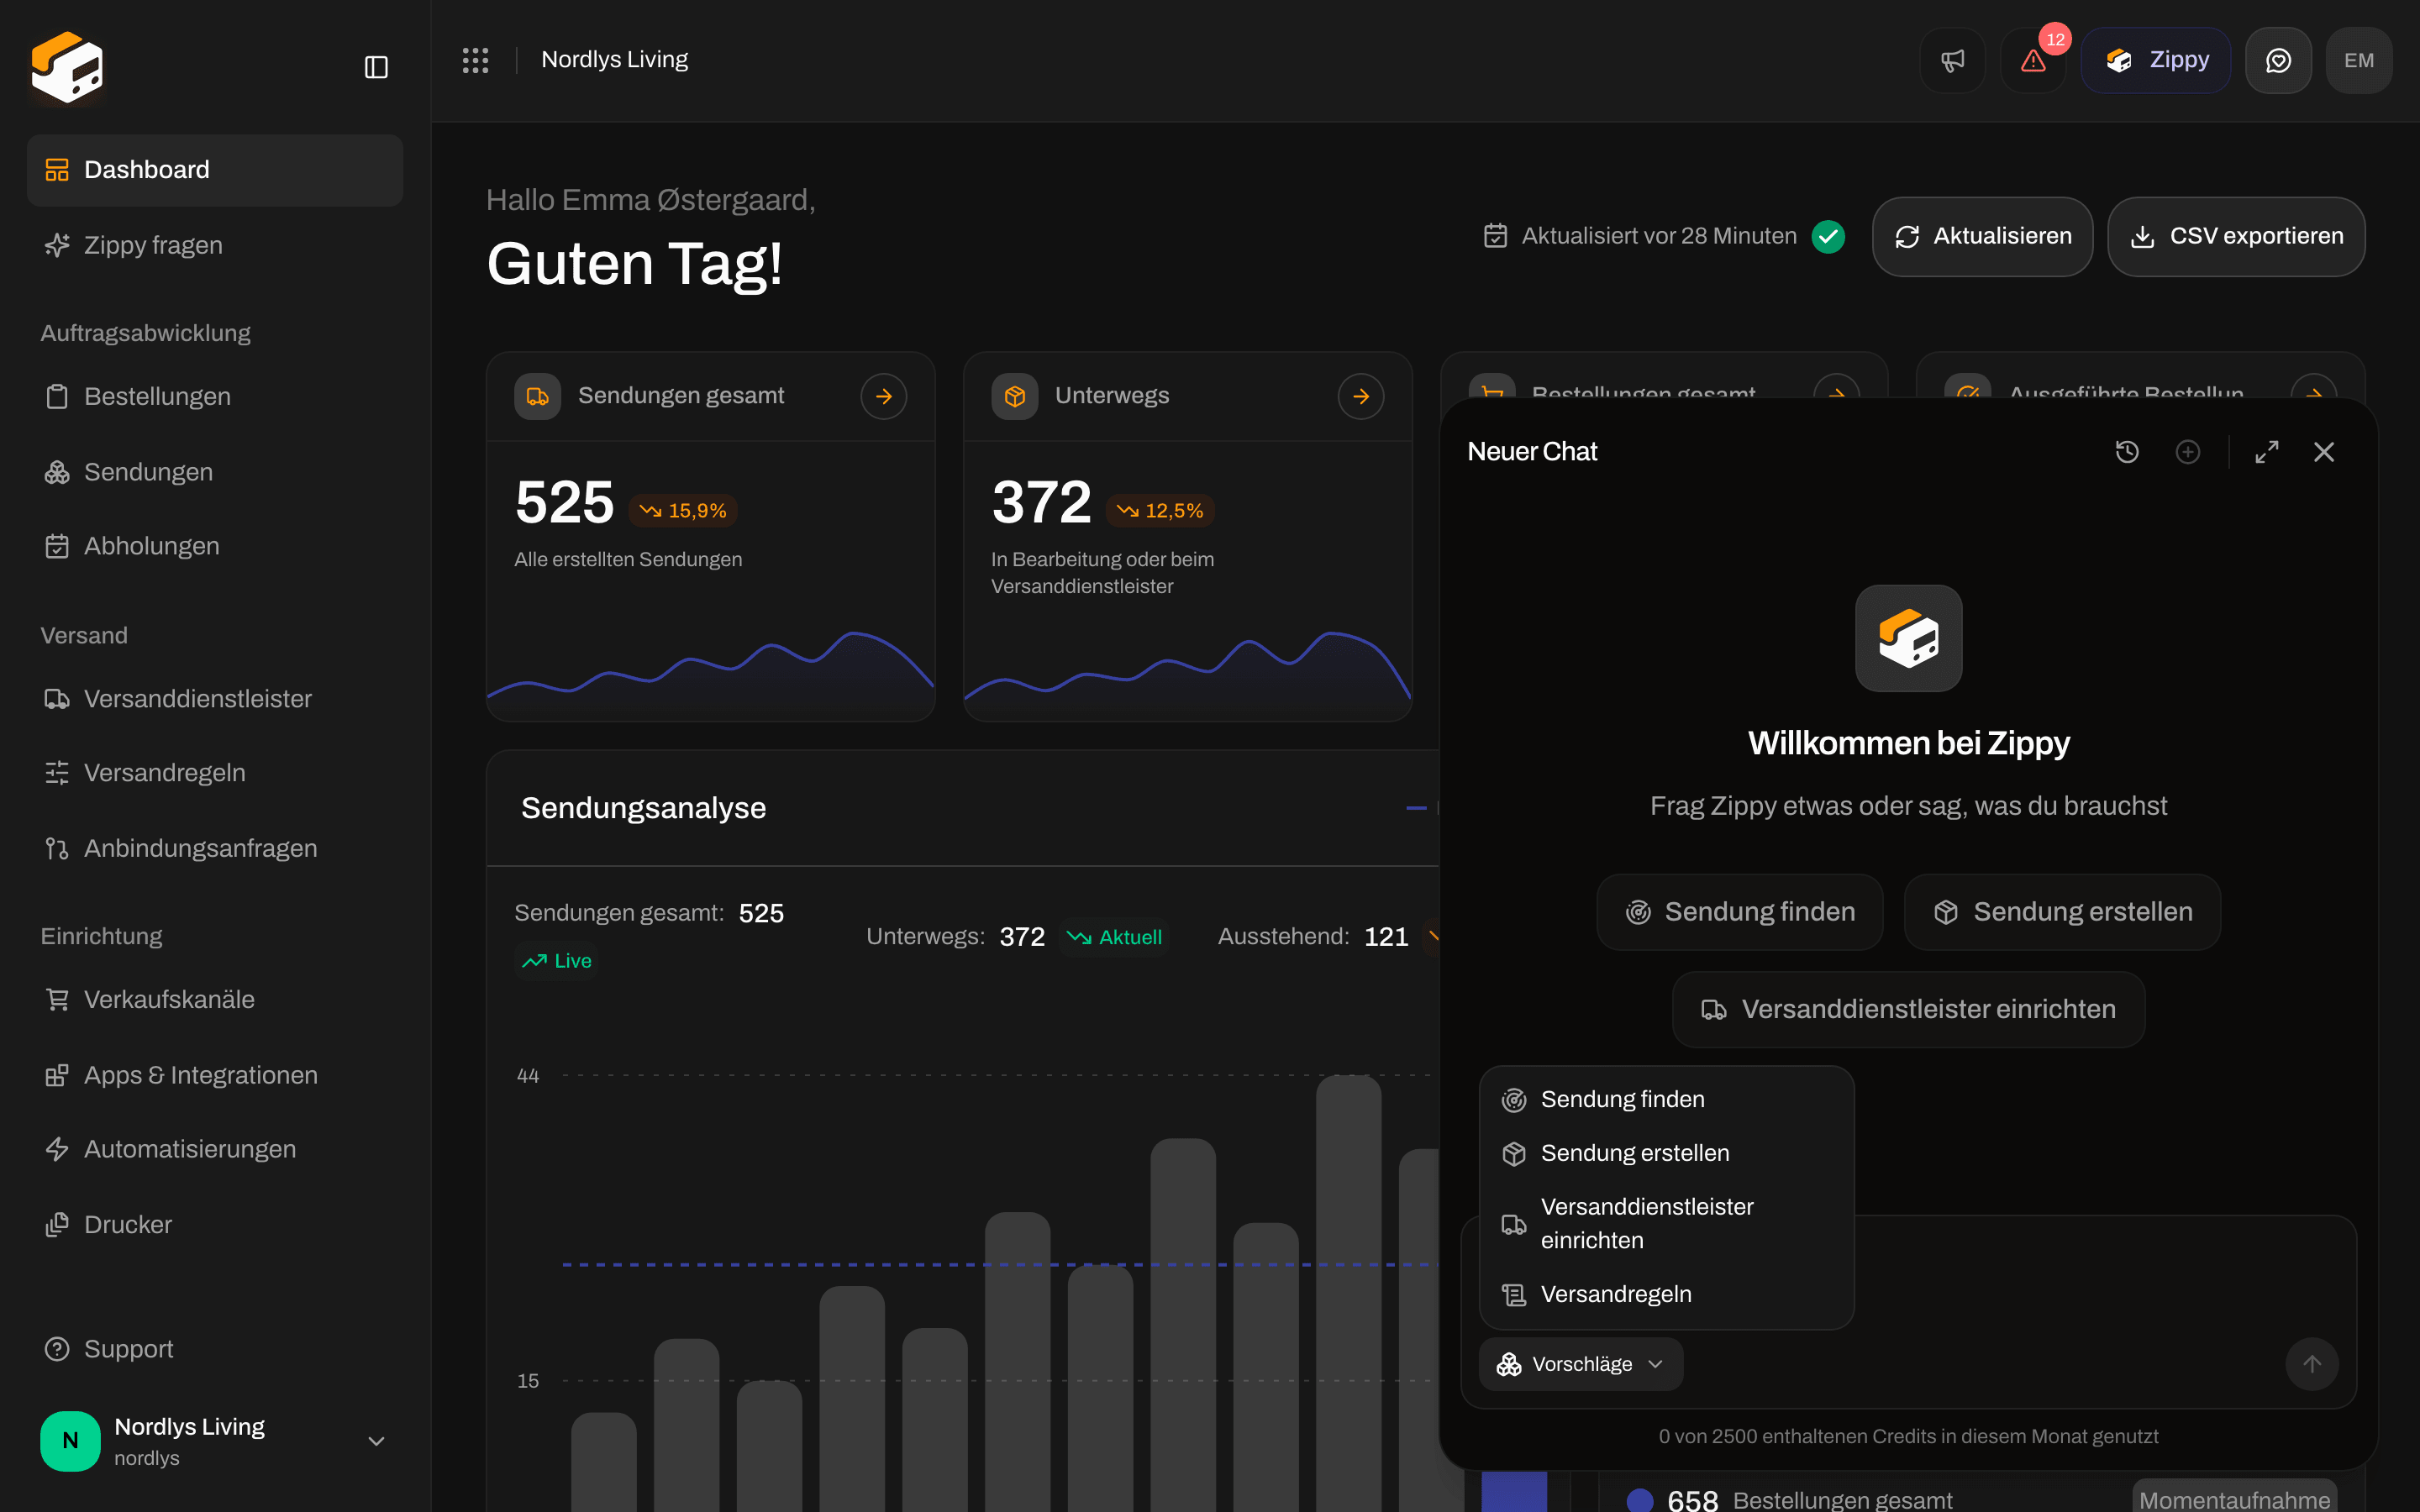The width and height of the screenshot is (2420, 1512).
Task: Select Sendung erstellen in the suggestions list
Action: pyautogui.click(x=1666, y=1153)
